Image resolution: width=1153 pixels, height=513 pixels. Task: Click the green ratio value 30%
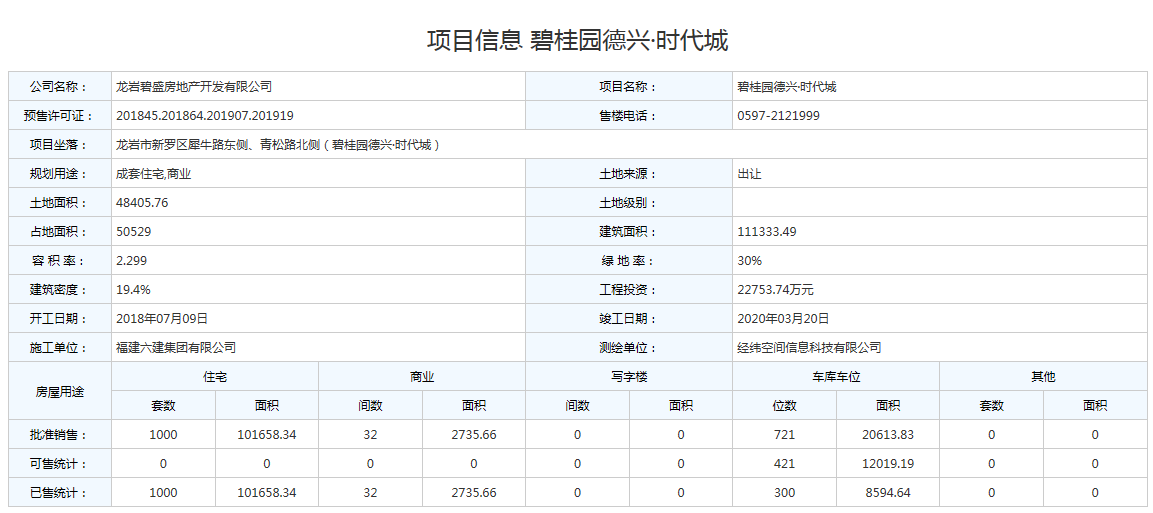tap(749, 260)
